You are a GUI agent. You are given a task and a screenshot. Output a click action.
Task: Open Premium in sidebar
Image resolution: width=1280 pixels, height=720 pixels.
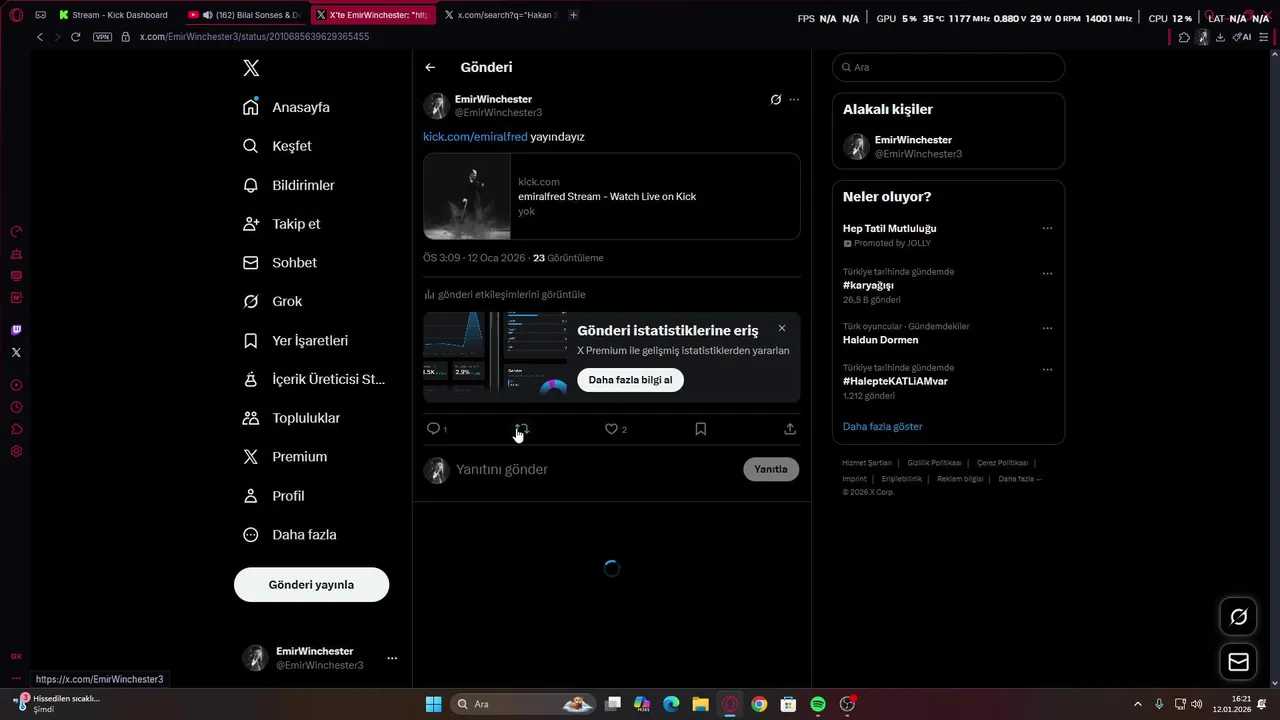(286, 456)
